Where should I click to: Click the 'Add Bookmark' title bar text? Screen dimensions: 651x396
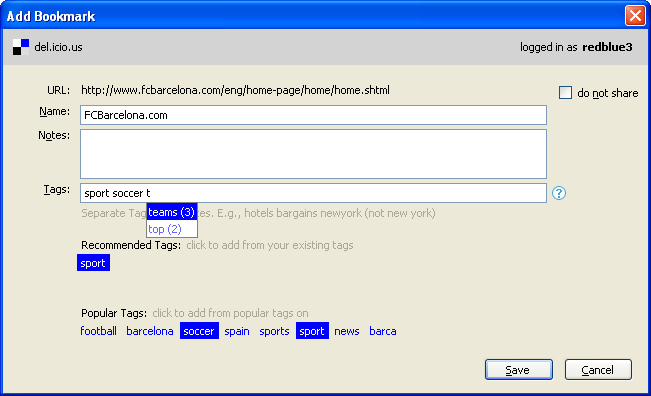pos(51,16)
